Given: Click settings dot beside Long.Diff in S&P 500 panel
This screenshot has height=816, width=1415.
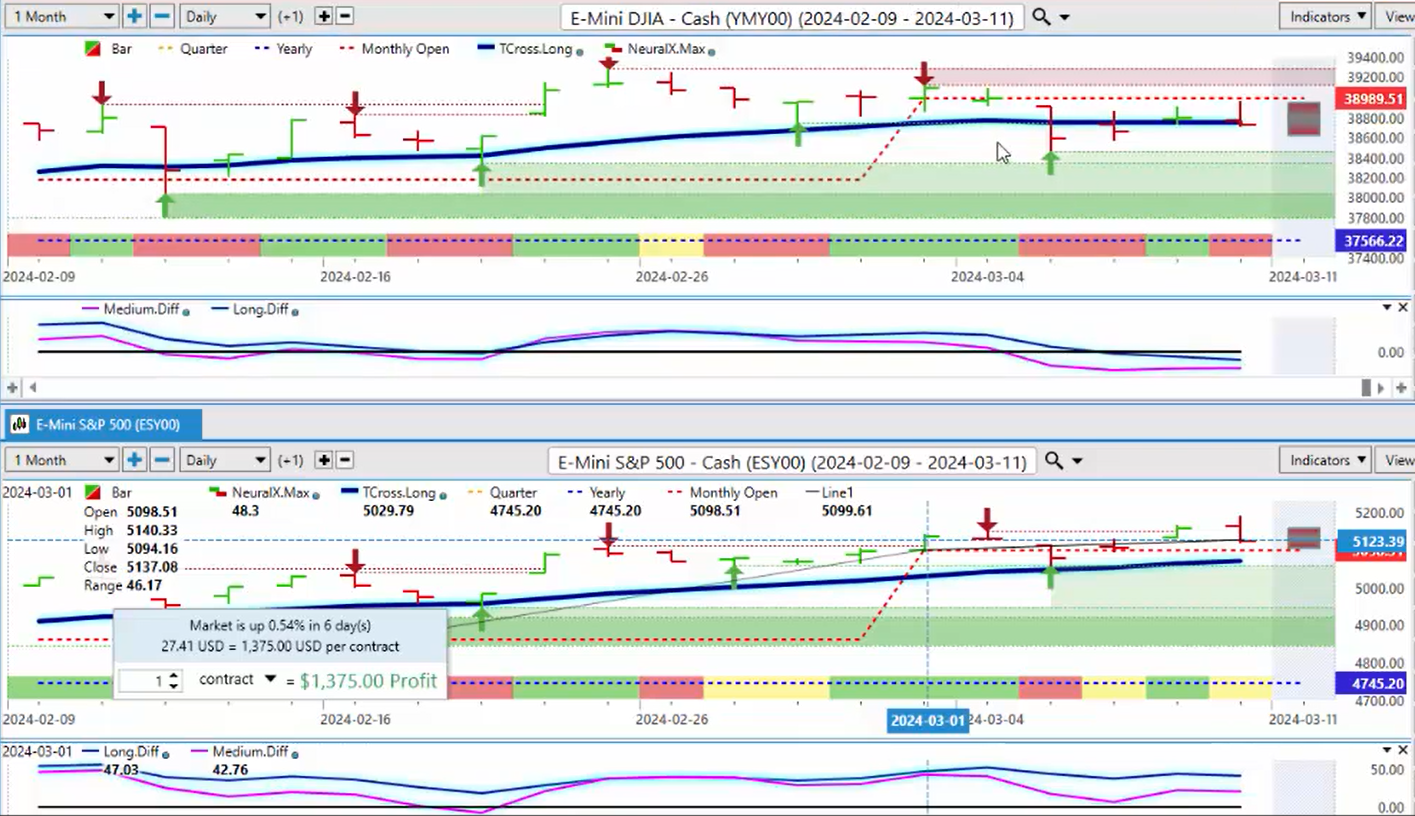Looking at the screenshot, I should coord(165,754).
